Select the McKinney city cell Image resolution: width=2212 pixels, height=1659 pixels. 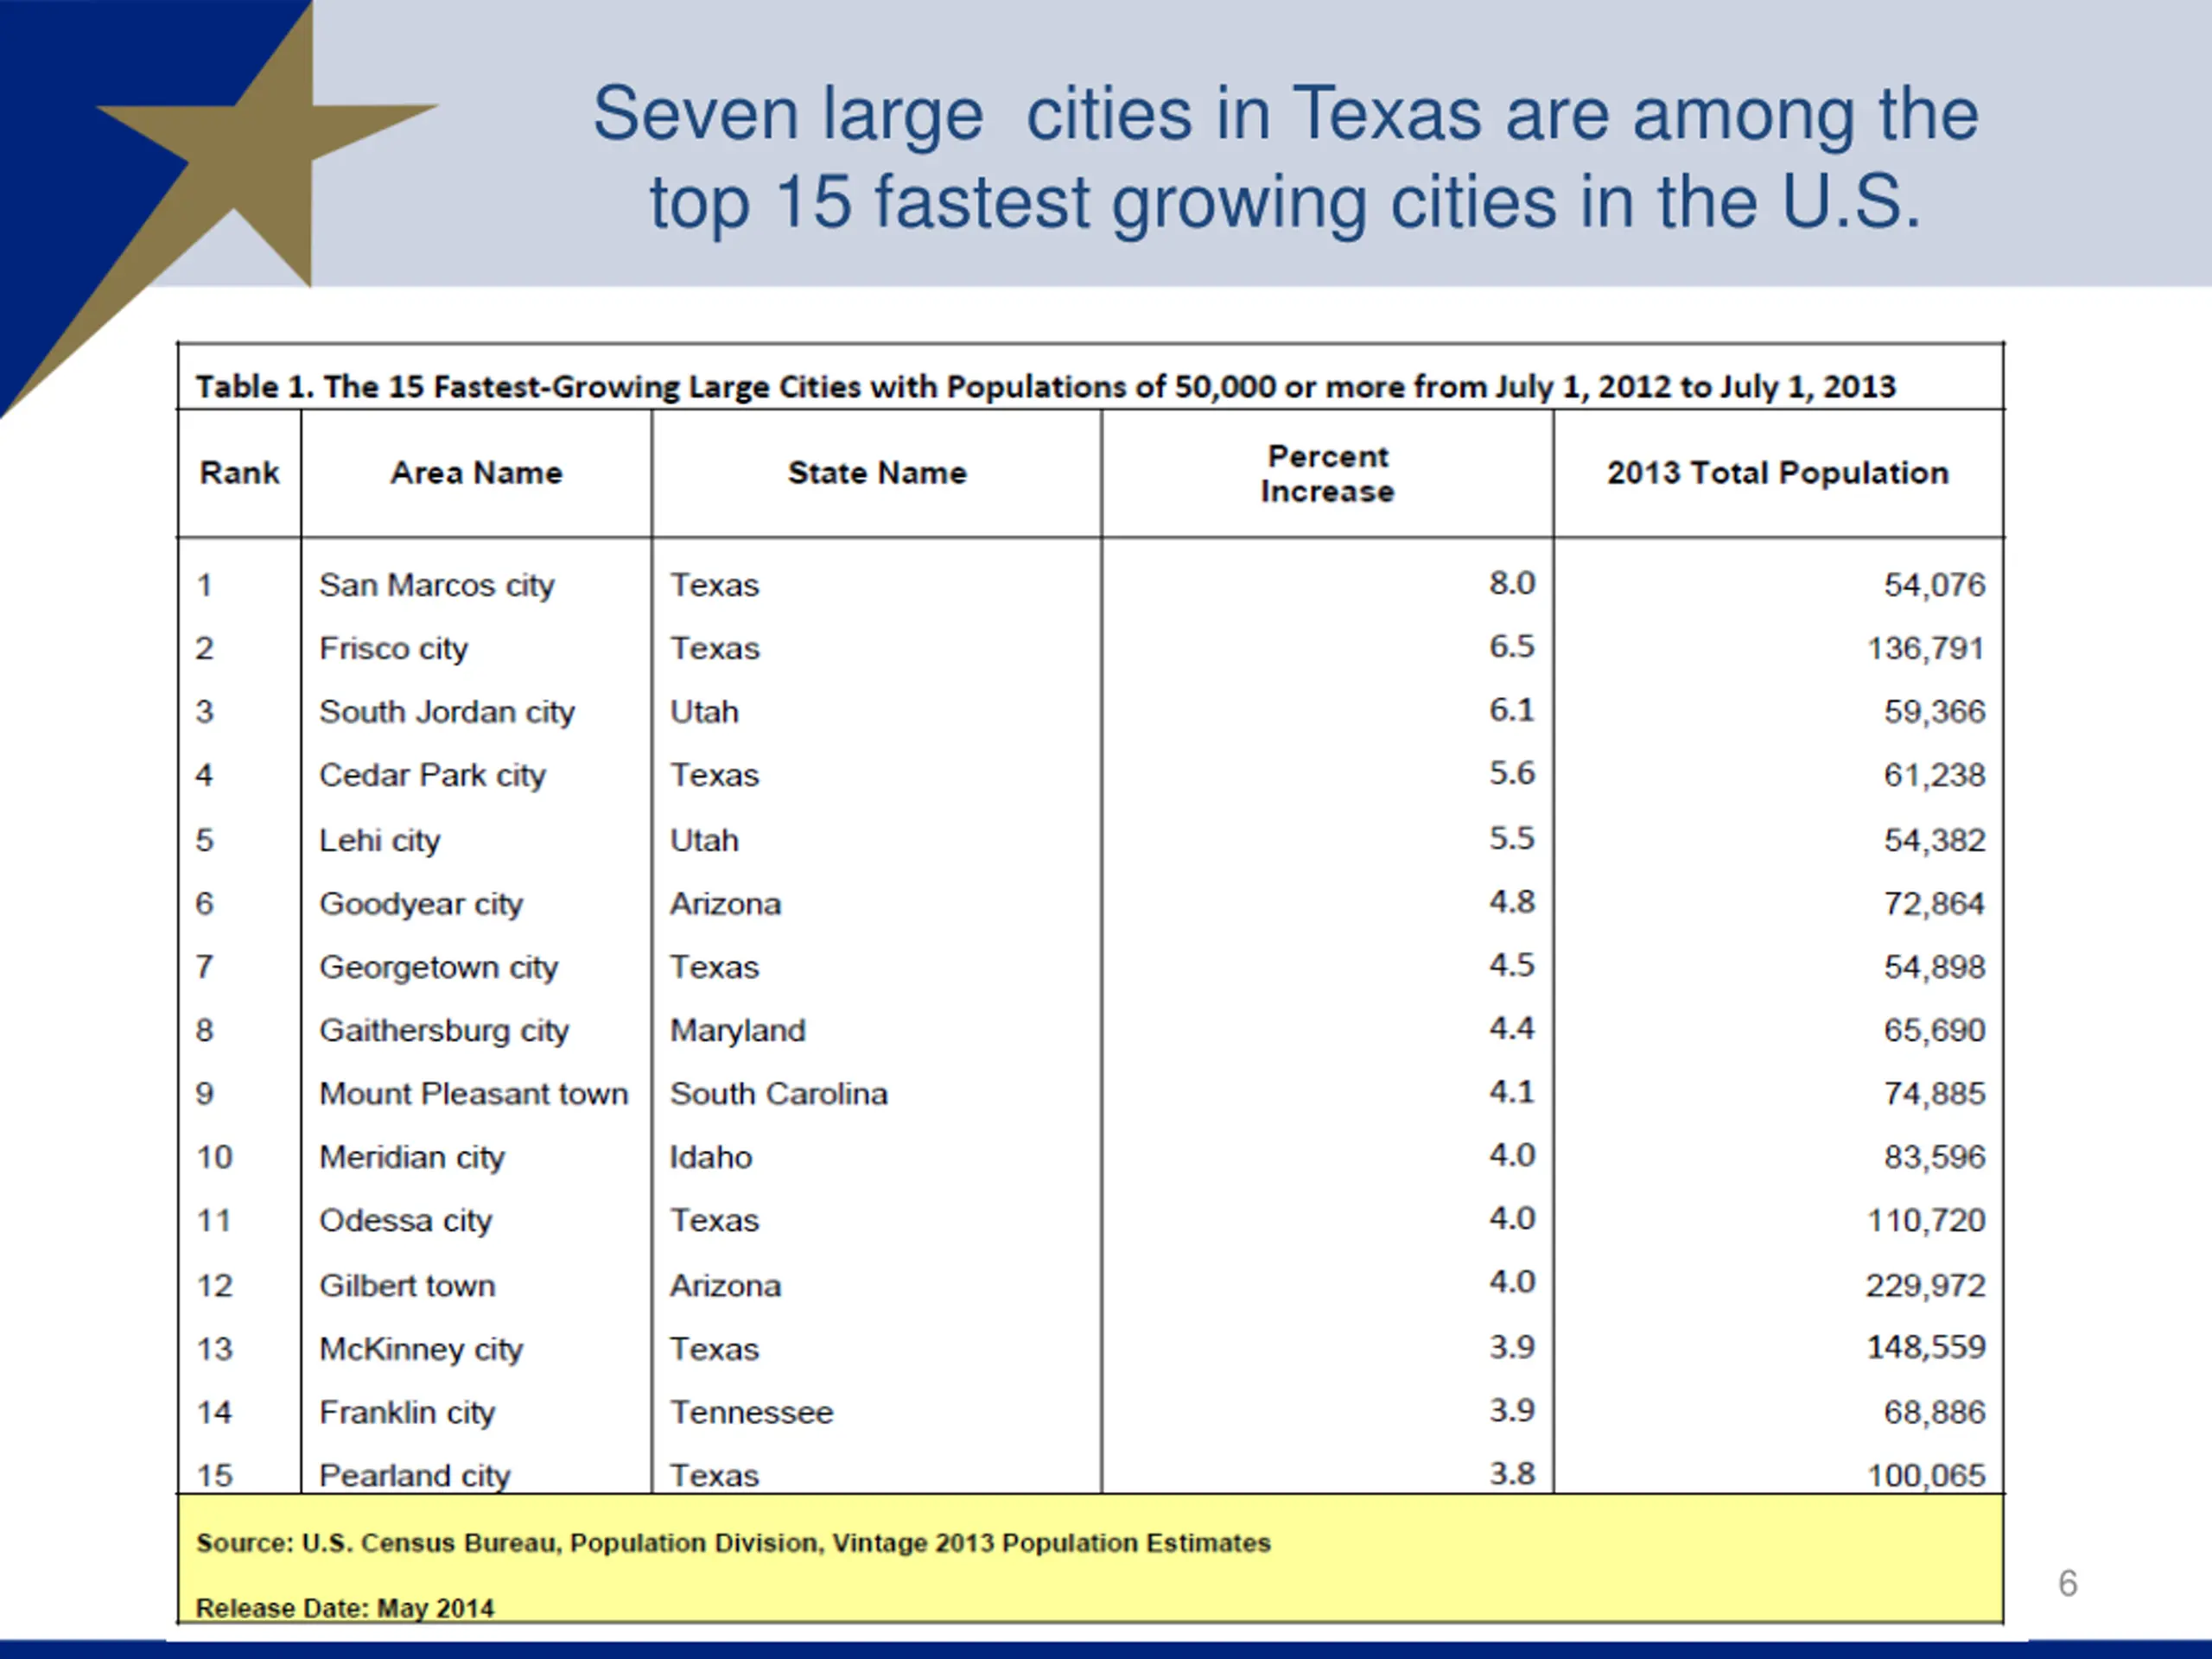pyautogui.click(x=421, y=1349)
